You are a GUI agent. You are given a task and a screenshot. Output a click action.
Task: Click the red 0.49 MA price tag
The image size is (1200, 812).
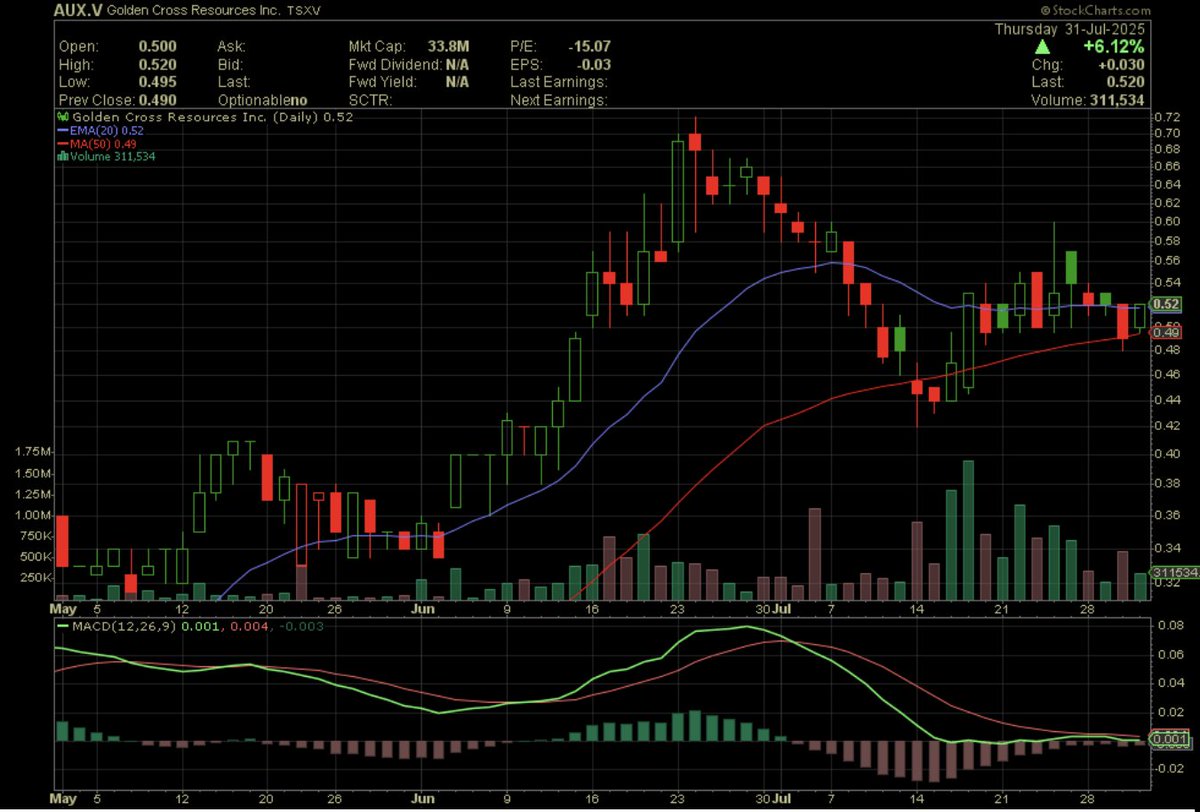(1167, 334)
